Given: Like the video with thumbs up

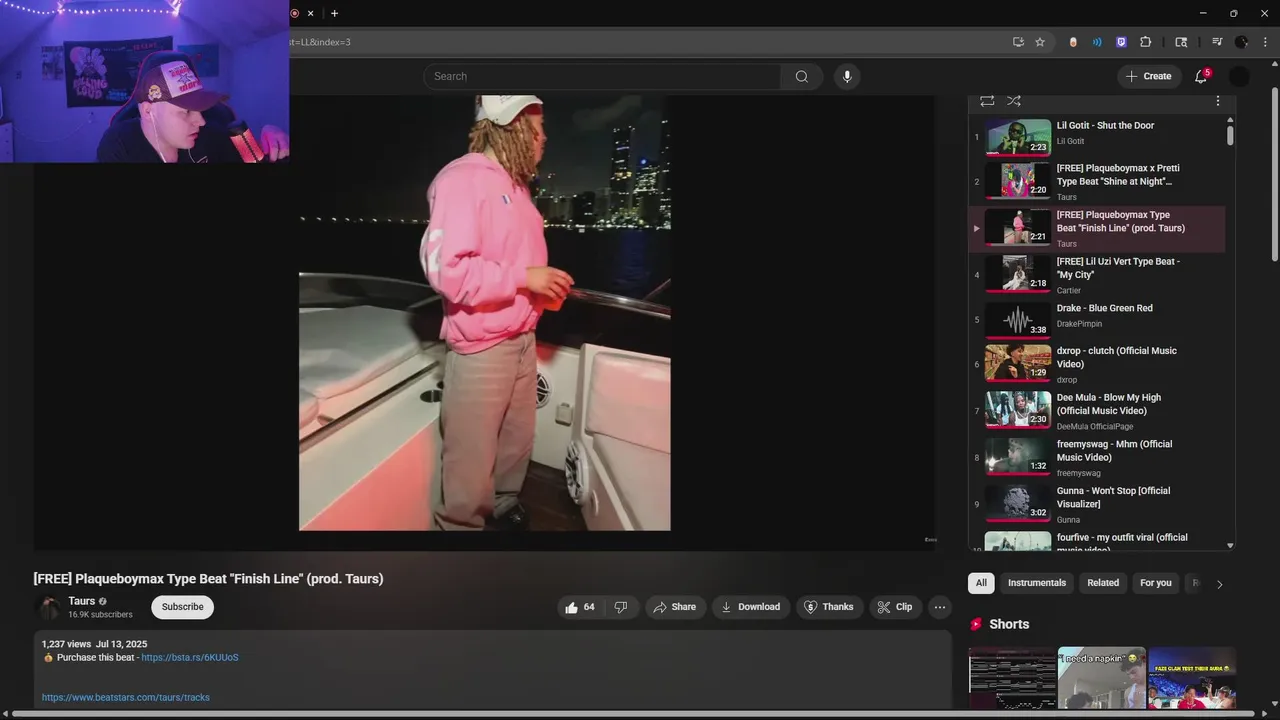Looking at the screenshot, I should pyautogui.click(x=580, y=607).
